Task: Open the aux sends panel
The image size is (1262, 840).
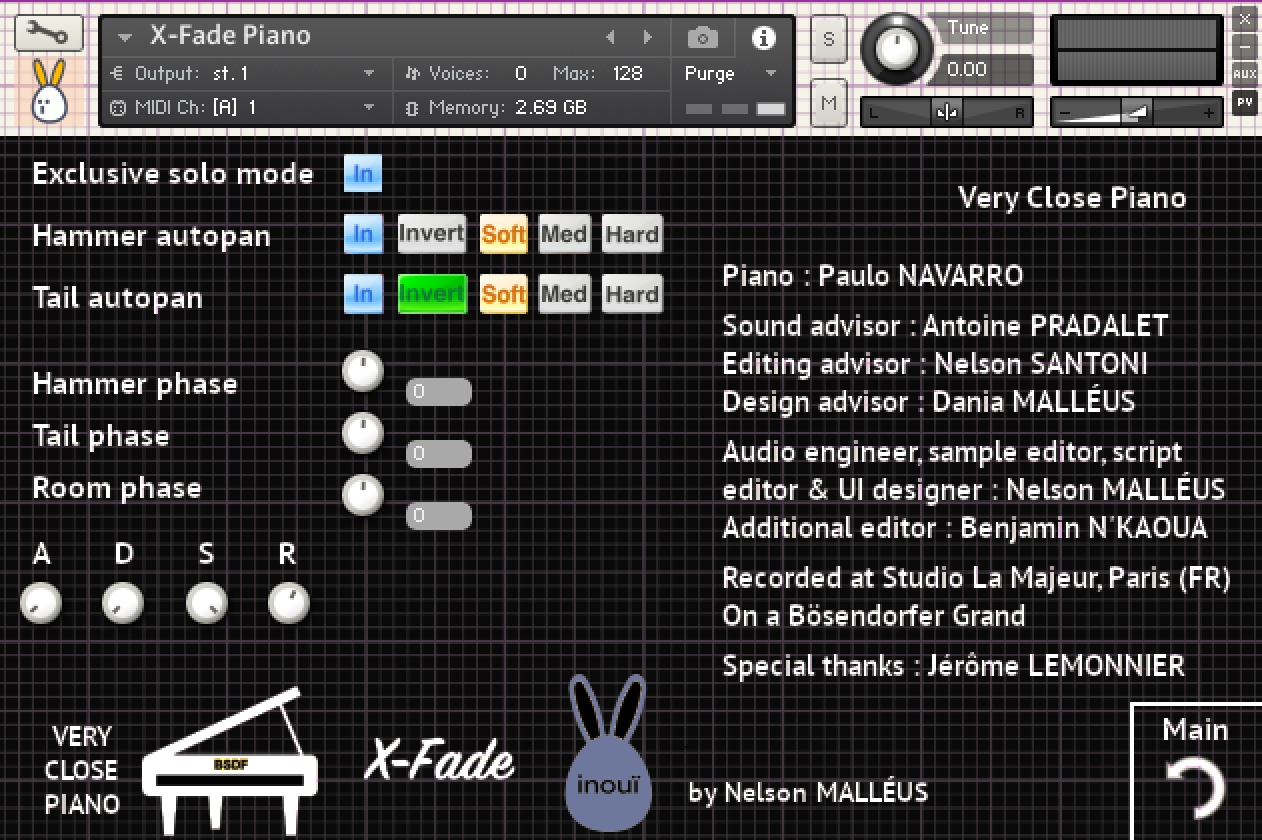Action: [x=1247, y=73]
